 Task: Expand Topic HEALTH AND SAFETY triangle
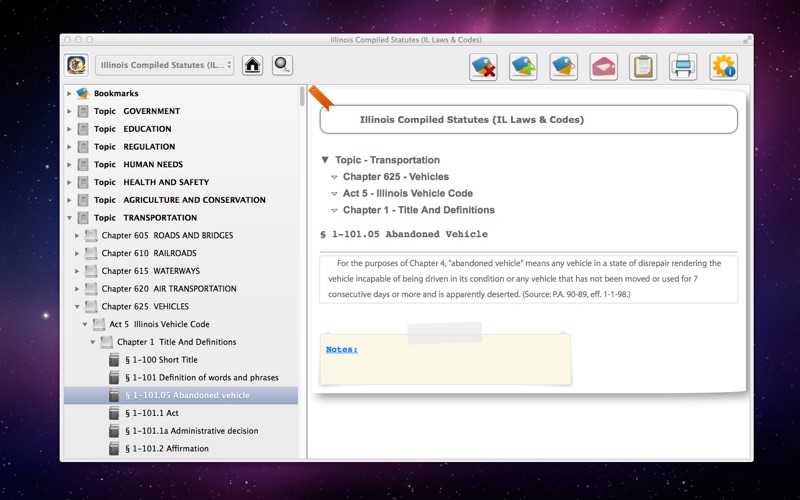click(x=69, y=182)
